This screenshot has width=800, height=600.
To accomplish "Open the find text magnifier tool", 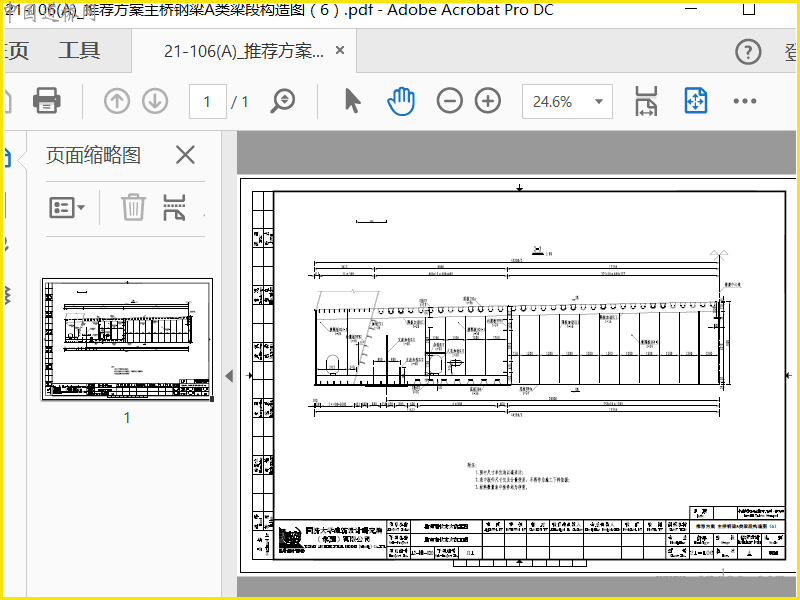I will pyautogui.click(x=282, y=101).
